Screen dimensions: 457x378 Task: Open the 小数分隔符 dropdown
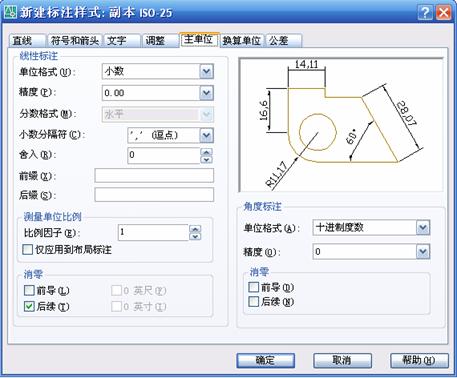click(x=206, y=135)
